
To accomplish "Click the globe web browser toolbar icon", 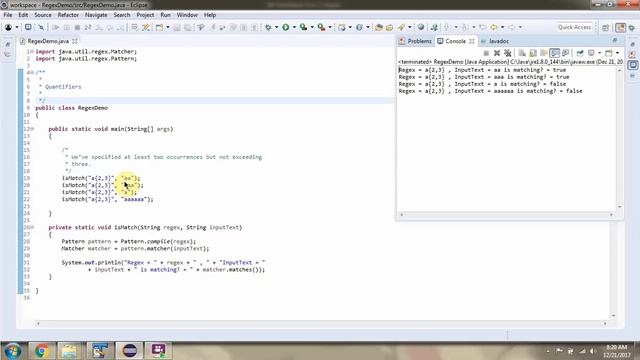I will (421, 27).
